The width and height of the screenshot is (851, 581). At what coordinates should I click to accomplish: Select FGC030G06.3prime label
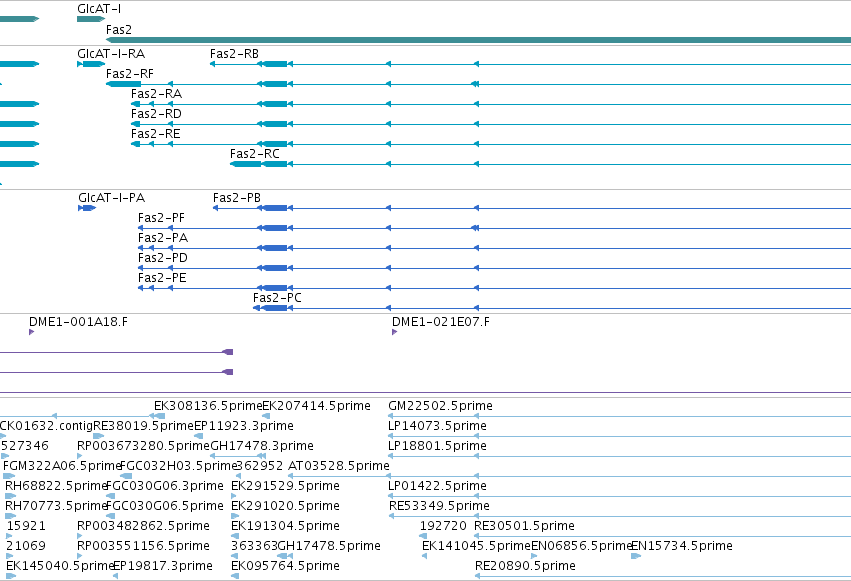[x=164, y=486]
